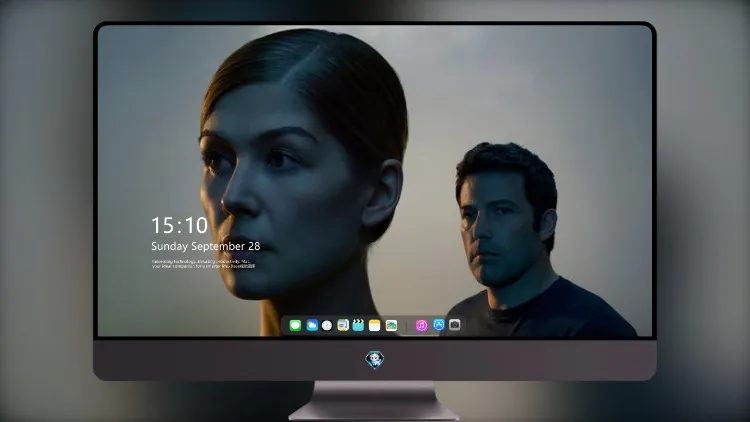Open the yellow Notes app in dock

click(375, 326)
